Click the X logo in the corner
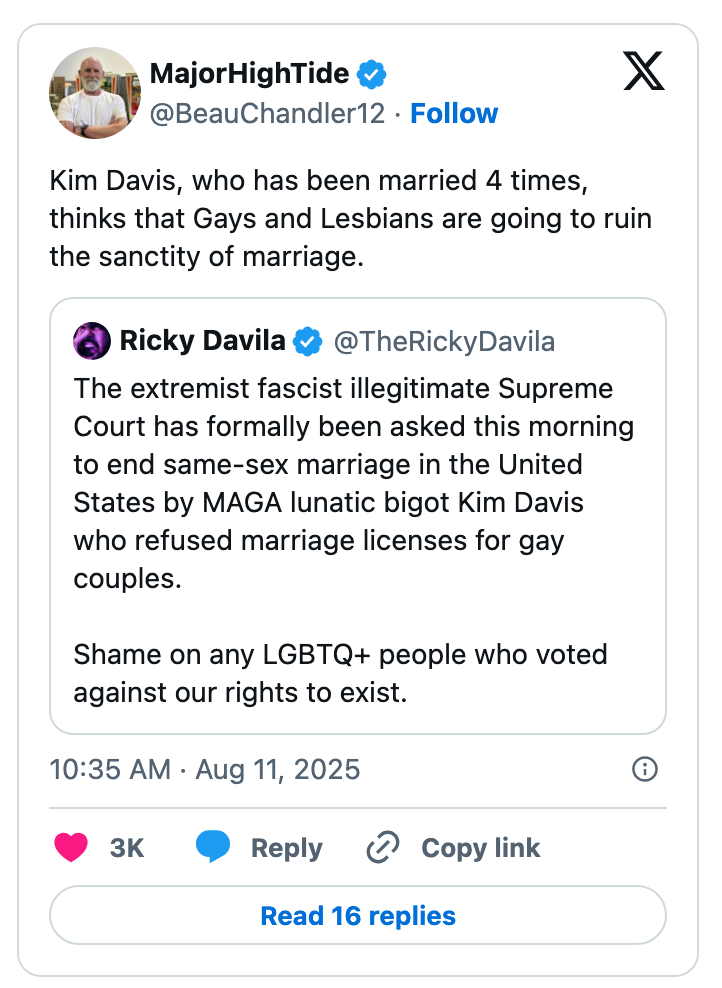 pos(644,72)
